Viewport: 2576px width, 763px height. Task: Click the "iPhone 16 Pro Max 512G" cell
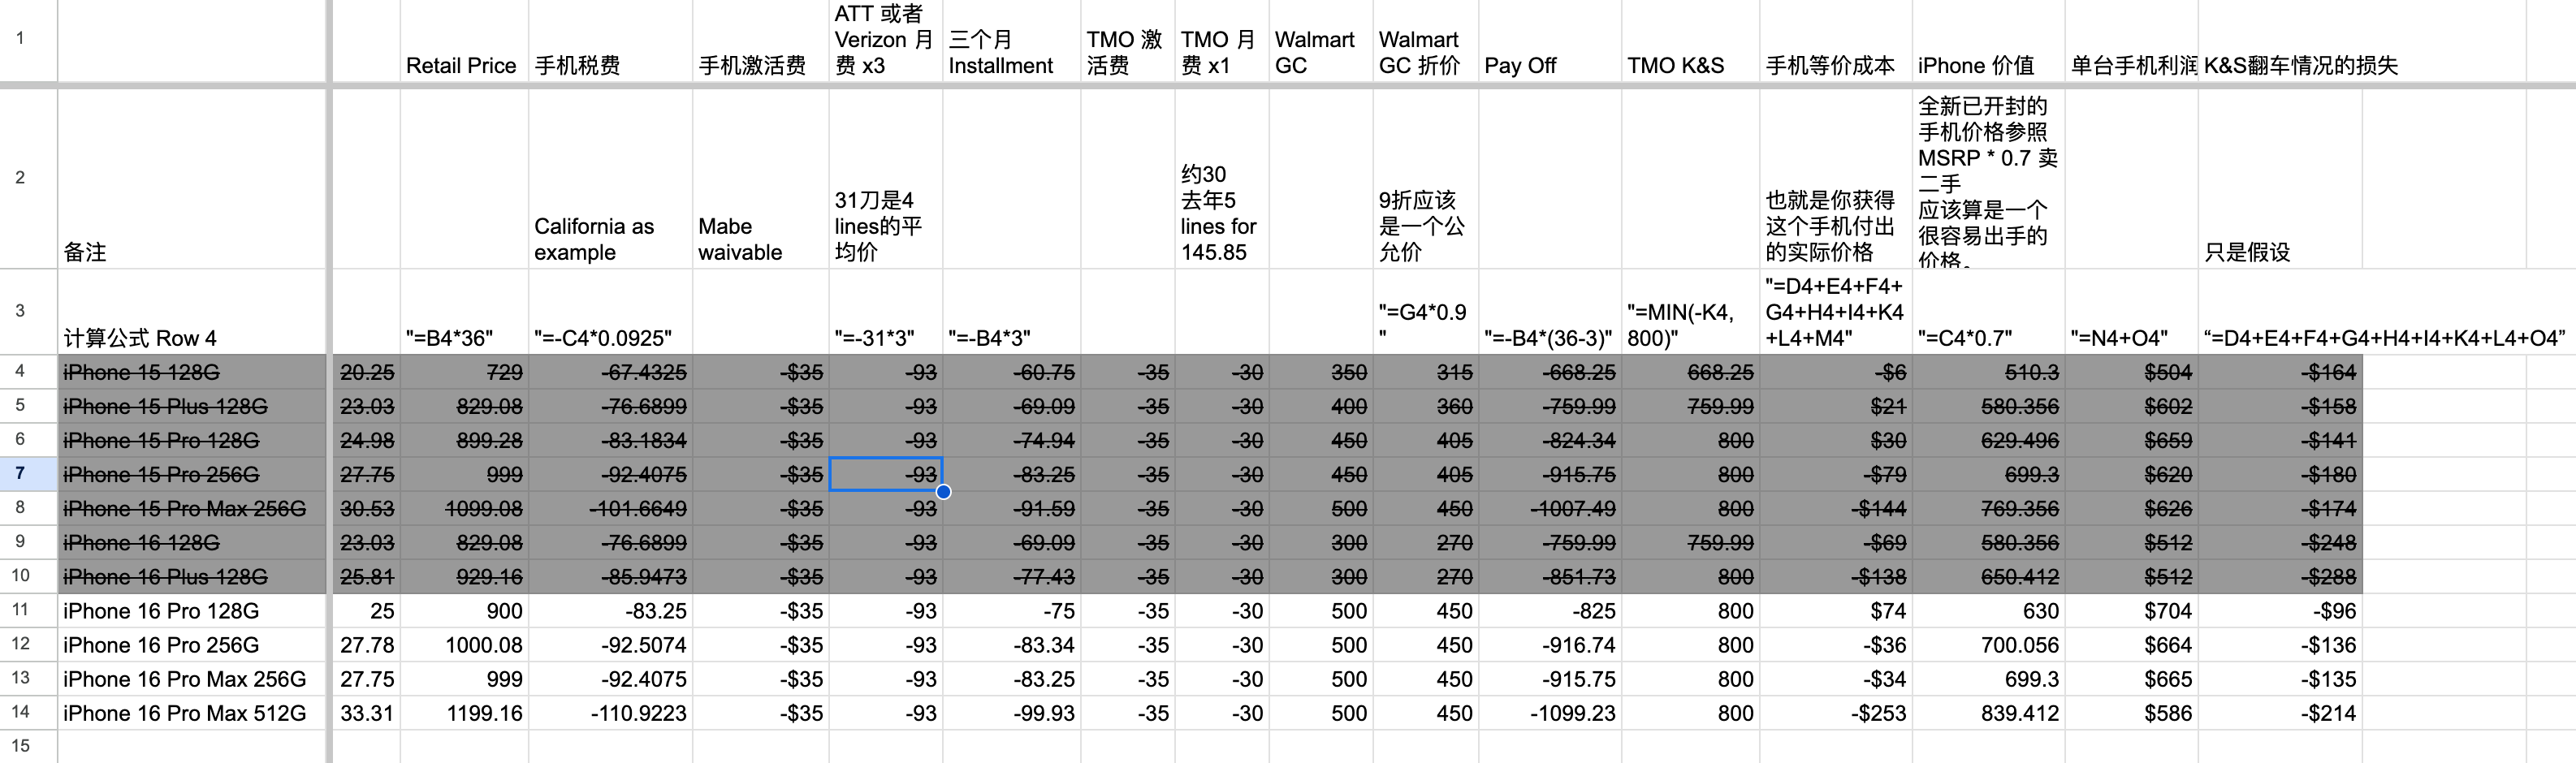(x=192, y=713)
